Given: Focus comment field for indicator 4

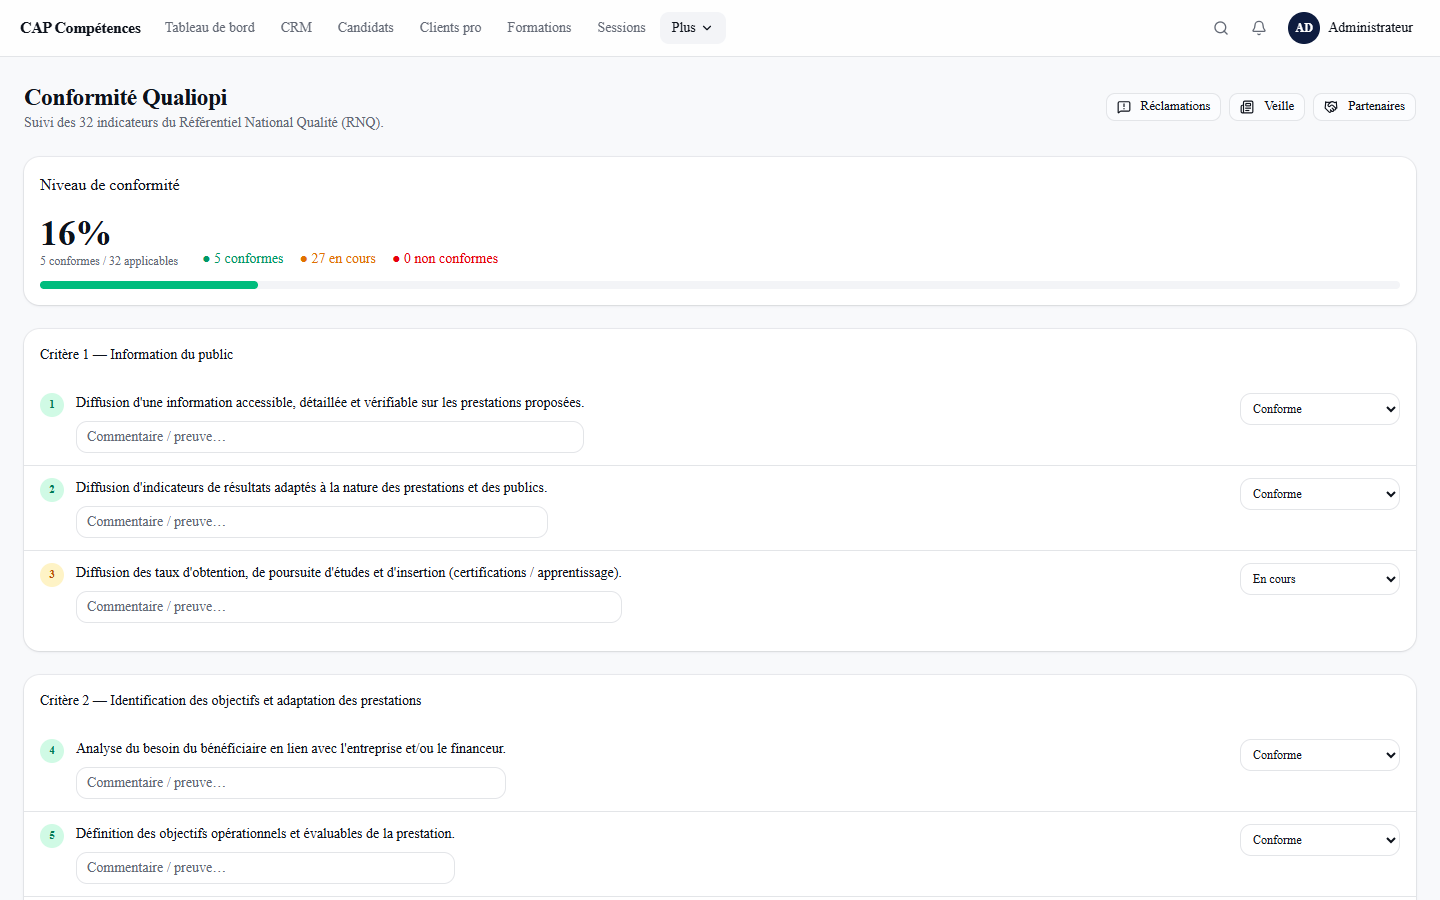Looking at the screenshot, I should point(291,783).
